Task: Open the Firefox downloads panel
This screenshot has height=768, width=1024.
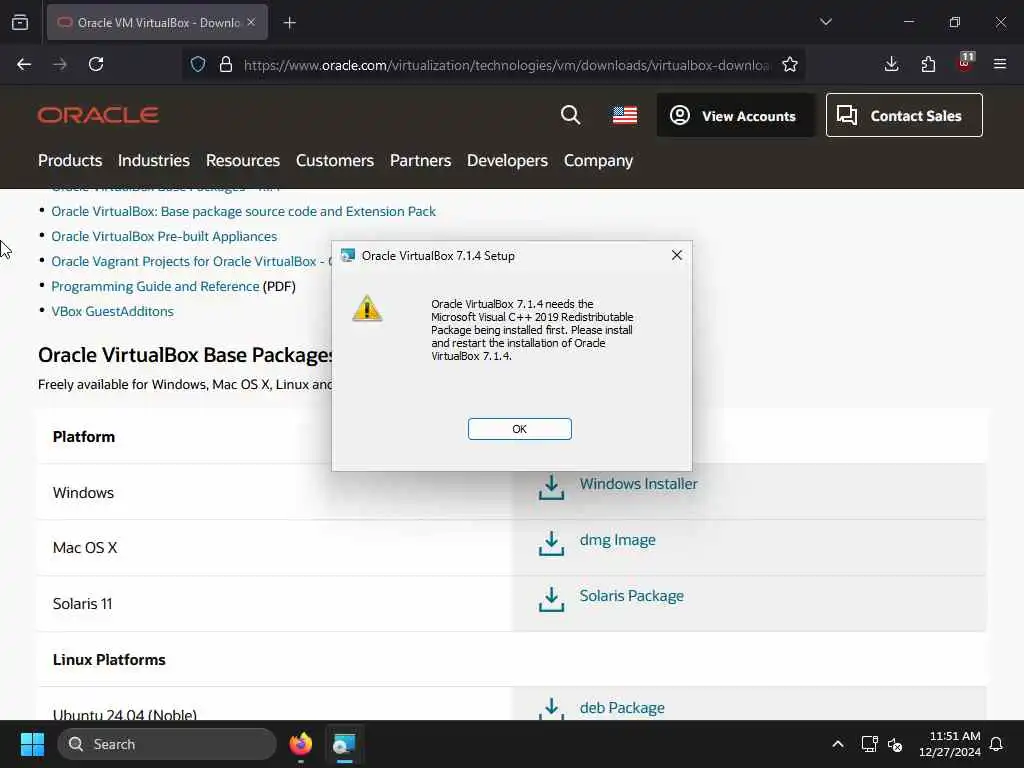Action: tap(891, 64)
